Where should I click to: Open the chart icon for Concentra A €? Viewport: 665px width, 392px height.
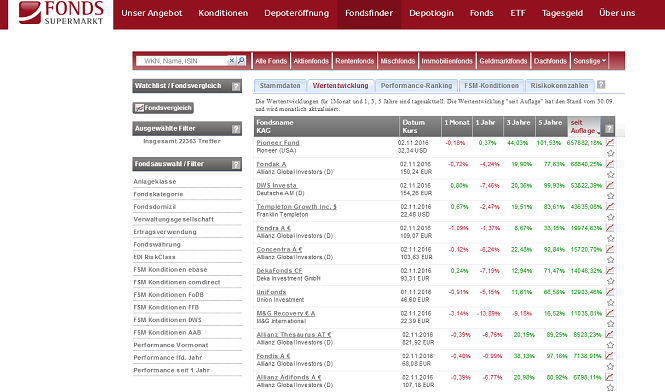pyautogui.click(x=610, y=249)
